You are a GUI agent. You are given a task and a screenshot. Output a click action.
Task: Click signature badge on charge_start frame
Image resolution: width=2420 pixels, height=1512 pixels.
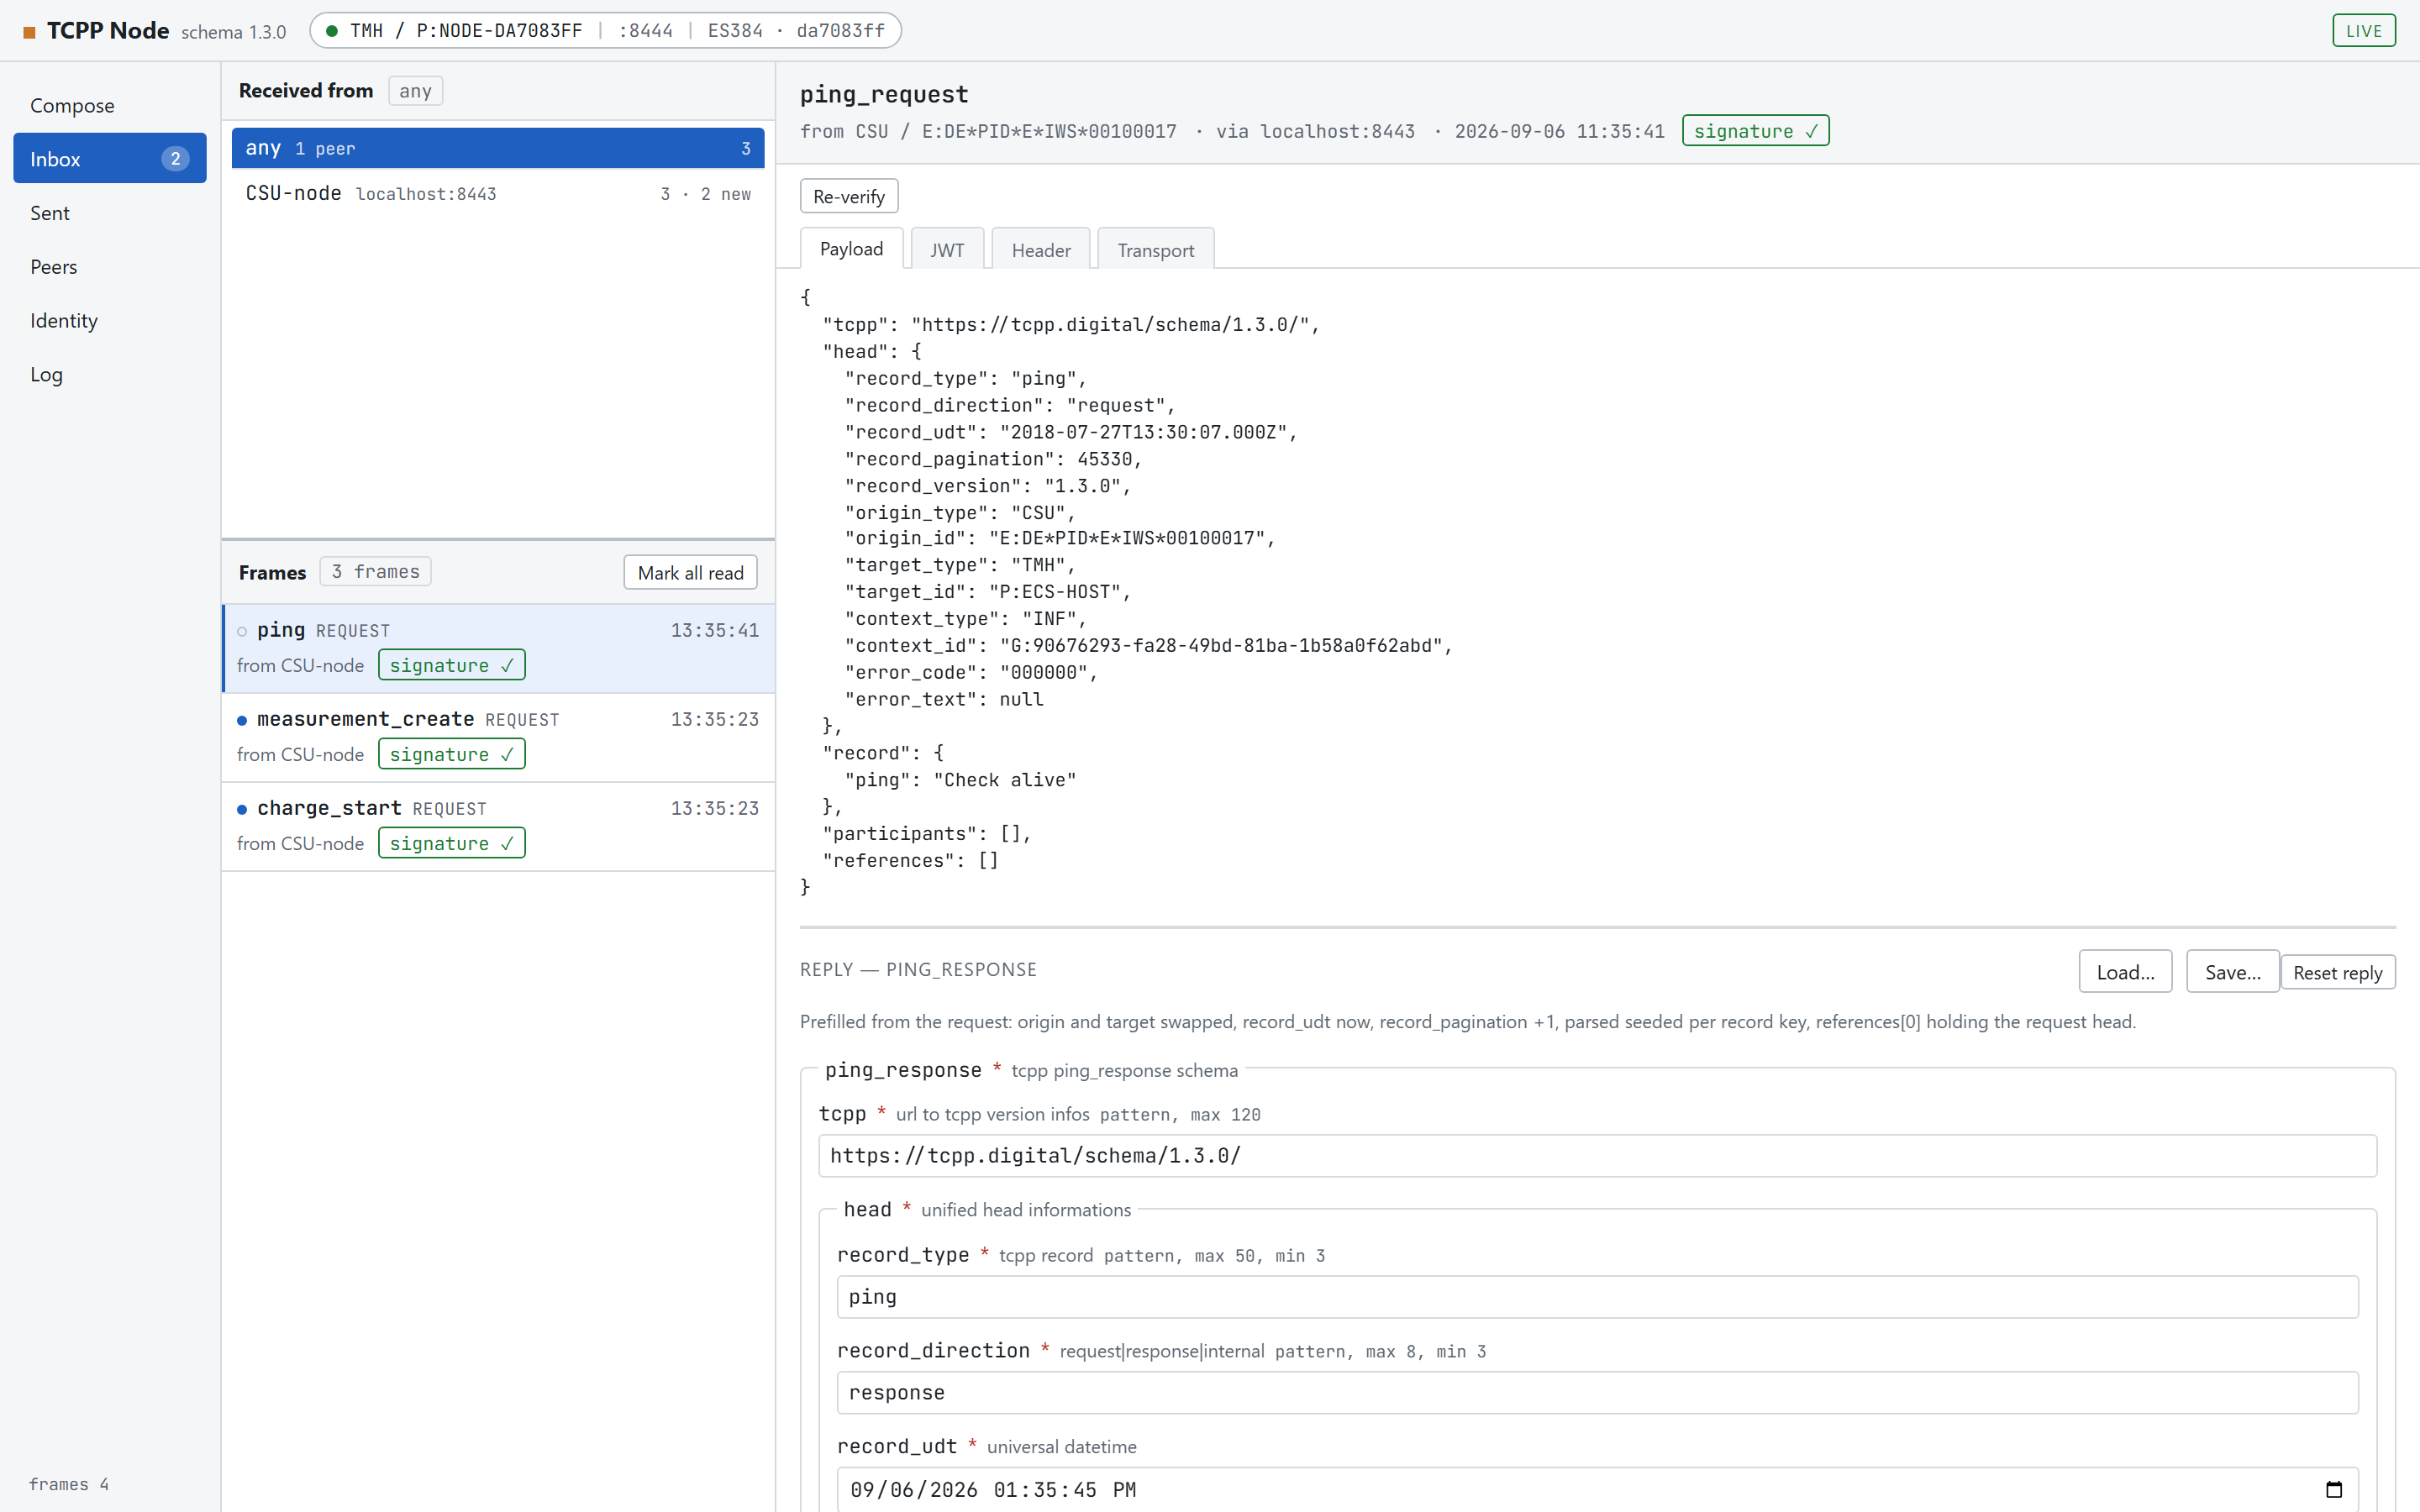pyautogui.click(x=451, y=843)
